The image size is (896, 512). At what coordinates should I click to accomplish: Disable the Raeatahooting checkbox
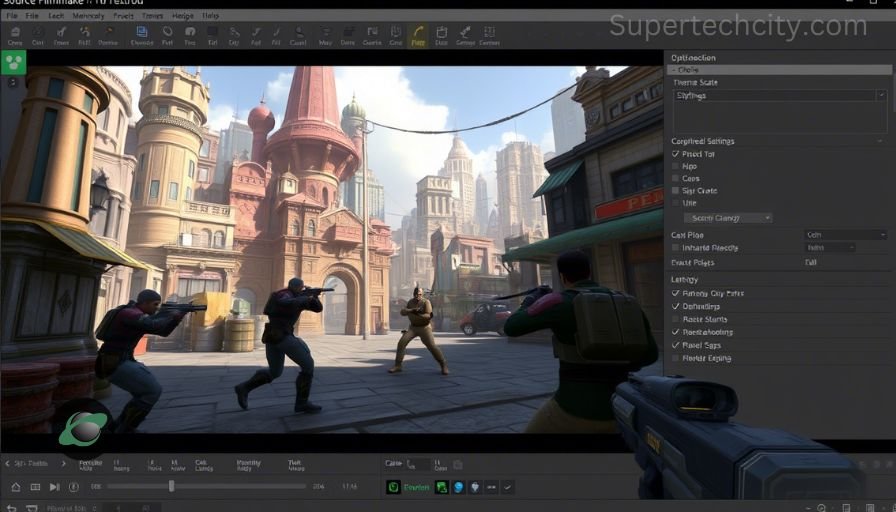pyautogui.click(x=675, y=332)
